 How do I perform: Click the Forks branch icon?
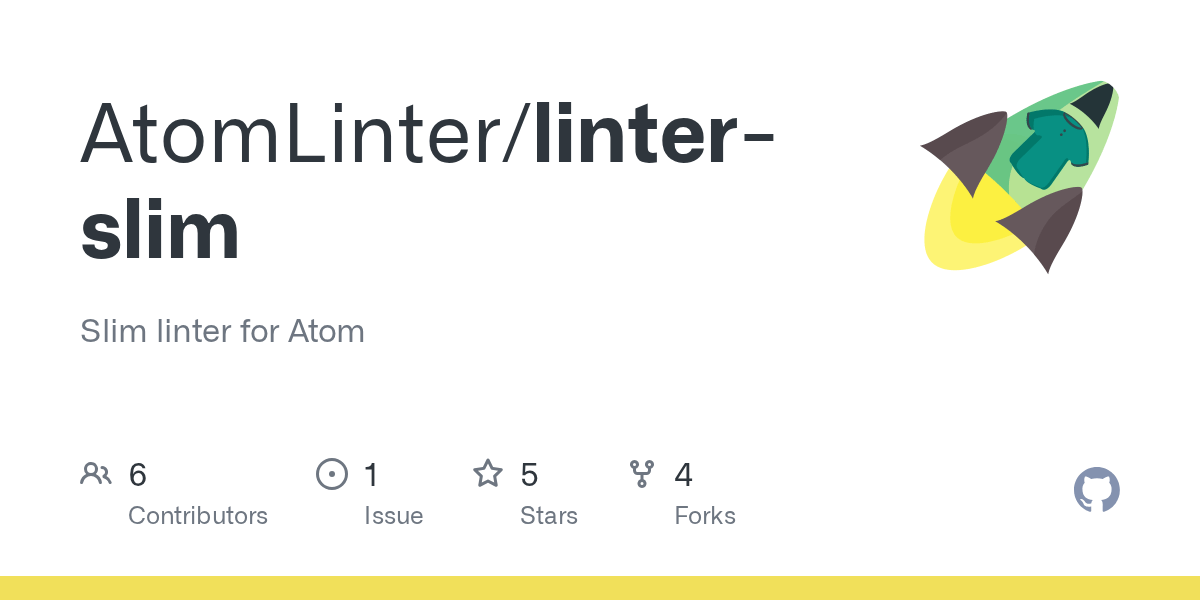pyautogui.click(x=642, y=474)
